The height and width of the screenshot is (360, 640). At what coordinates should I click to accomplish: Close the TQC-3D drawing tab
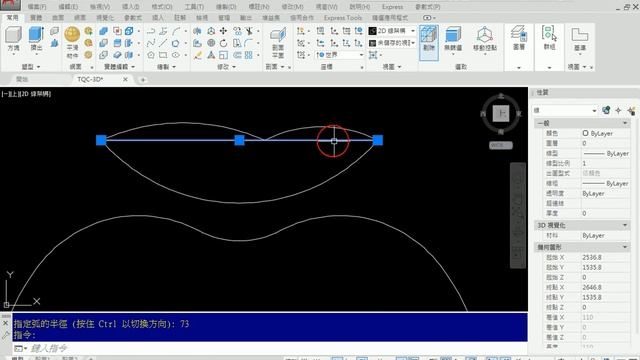point(125,79)
